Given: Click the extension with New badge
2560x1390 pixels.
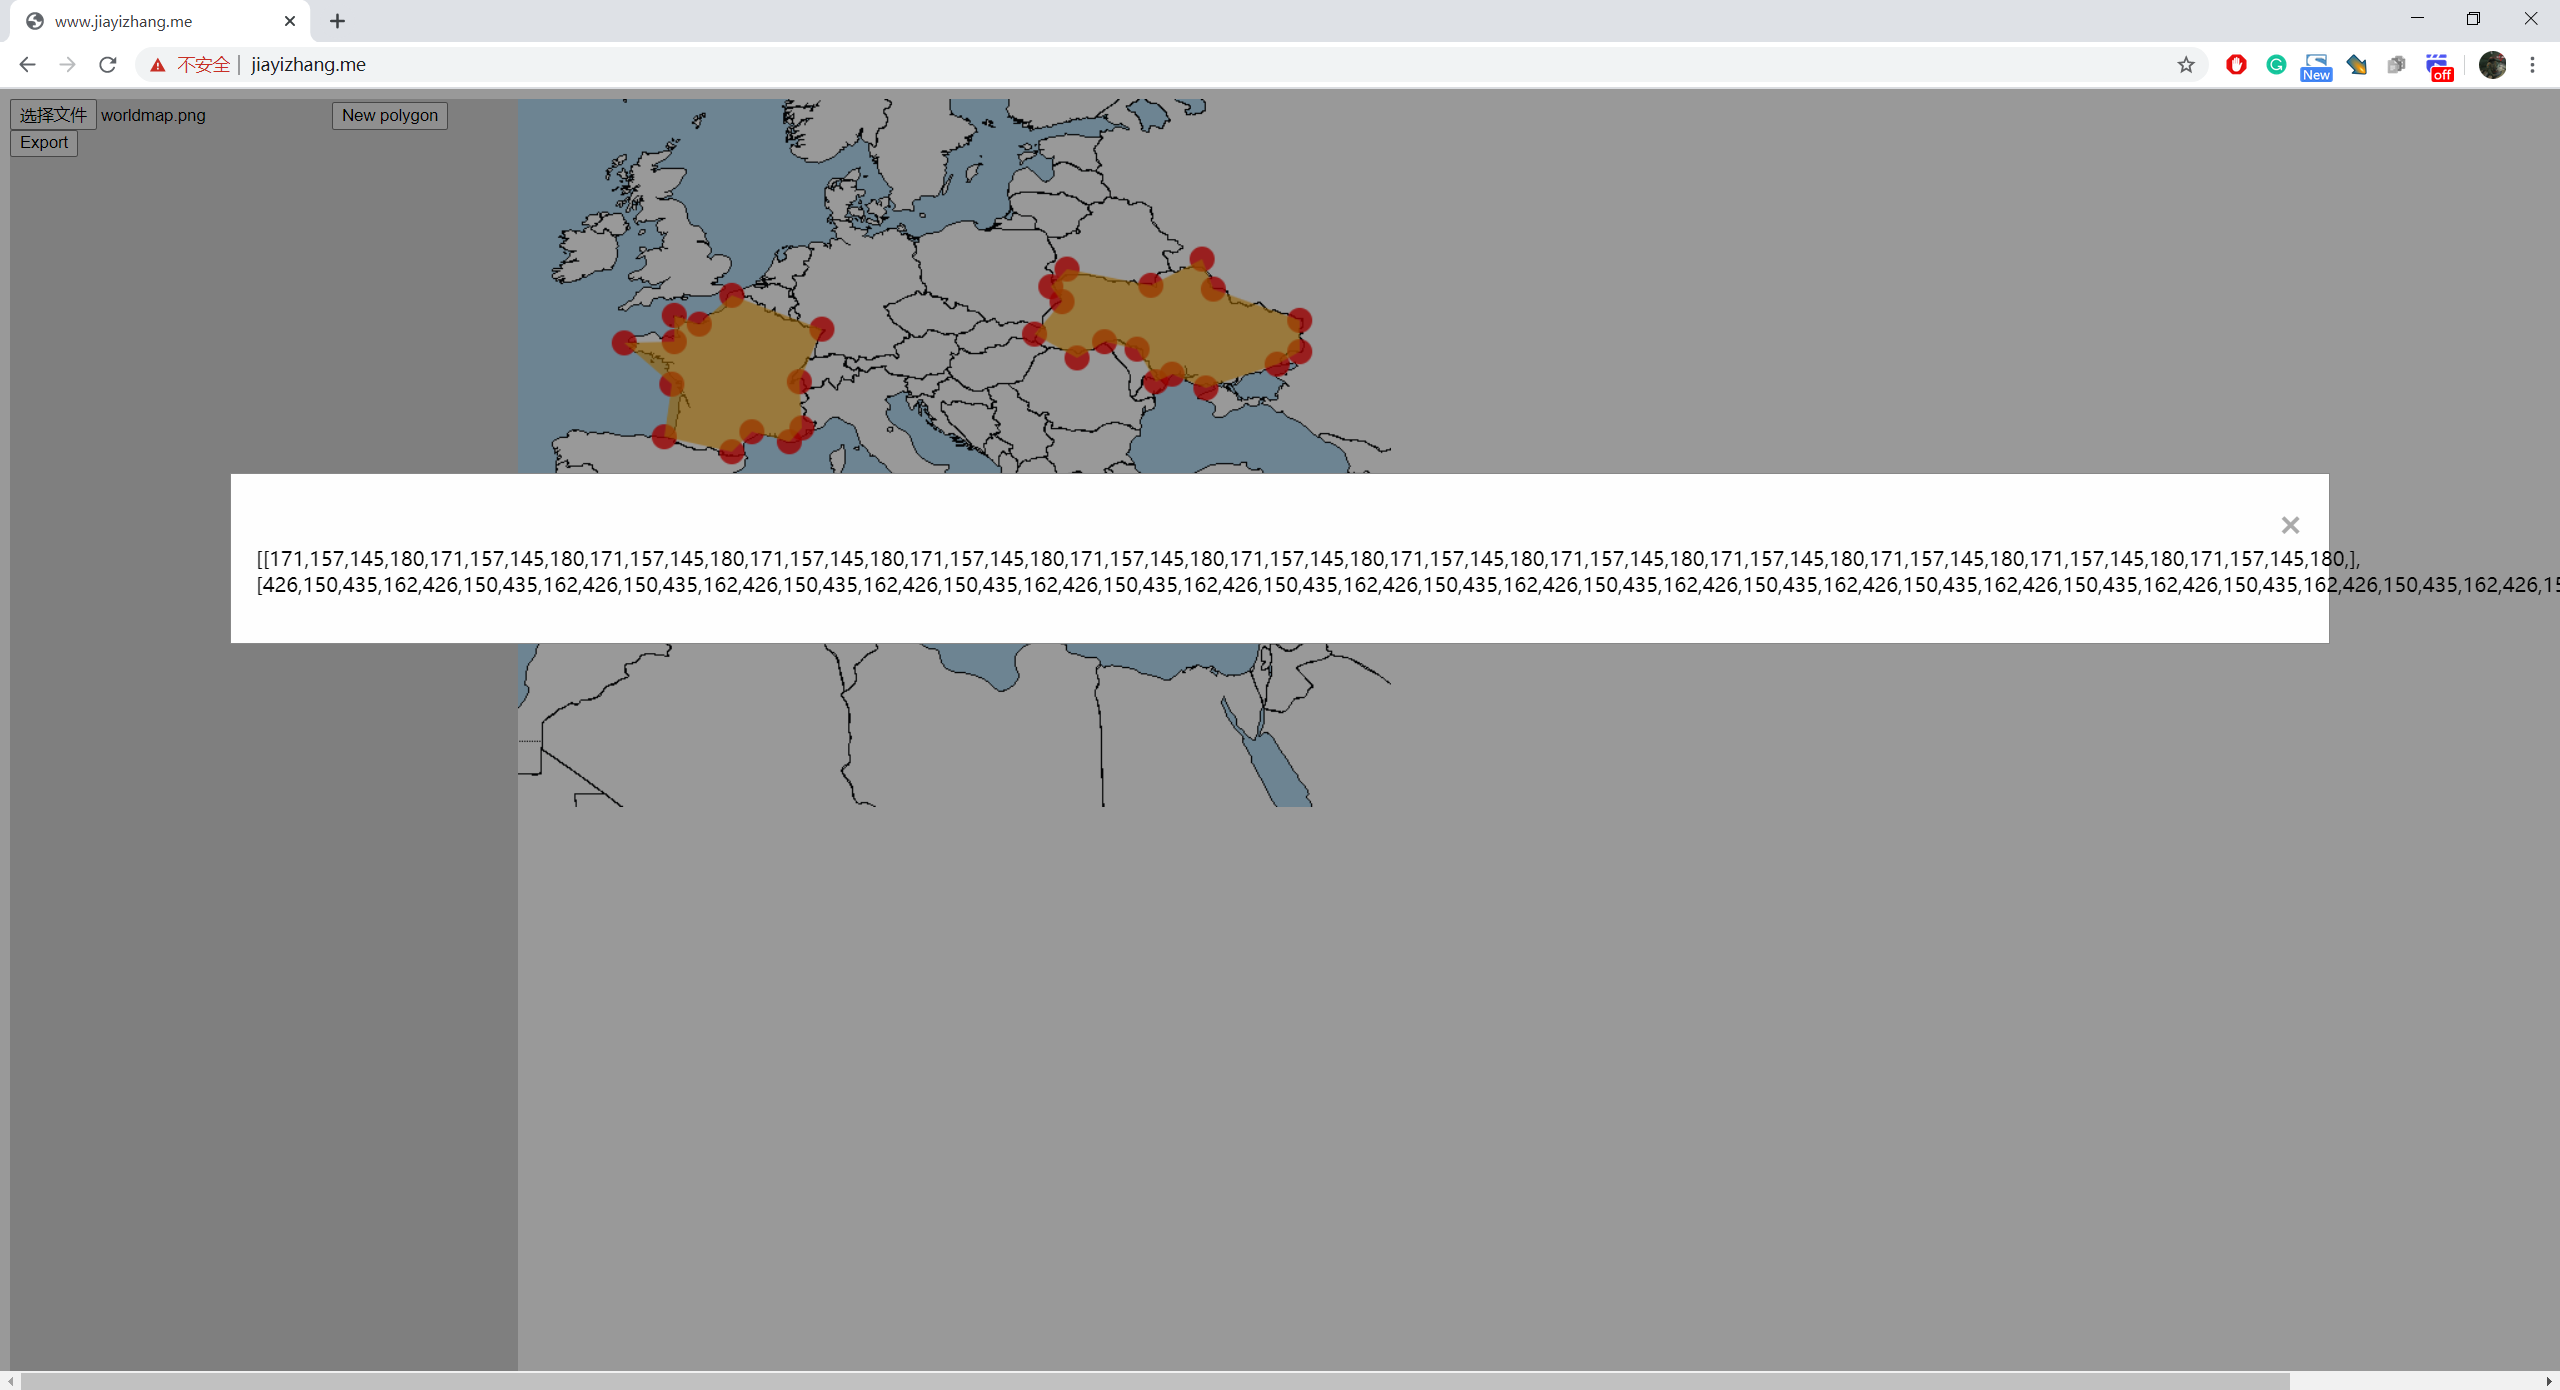Looking at the screenshot, I should (x=2316, y=67).
